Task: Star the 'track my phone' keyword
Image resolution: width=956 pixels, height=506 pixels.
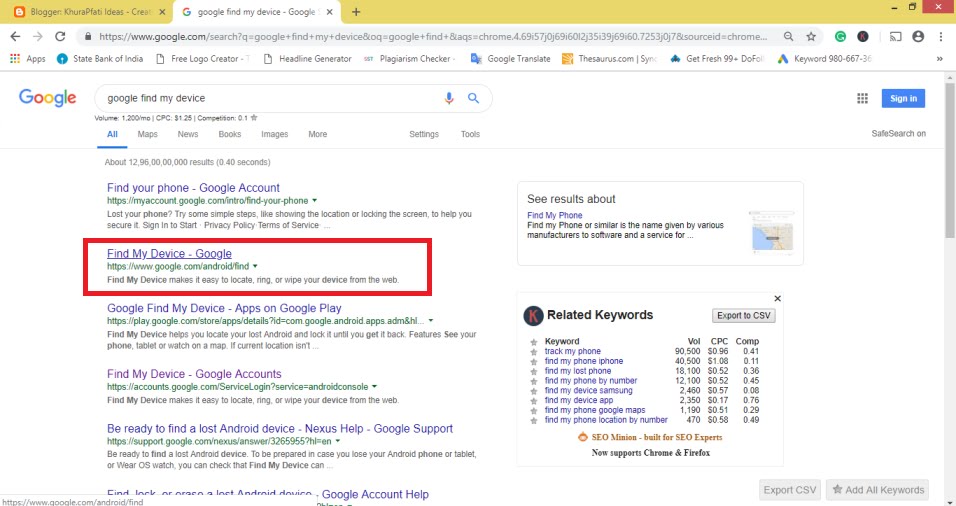Action: tap(533, 352)
